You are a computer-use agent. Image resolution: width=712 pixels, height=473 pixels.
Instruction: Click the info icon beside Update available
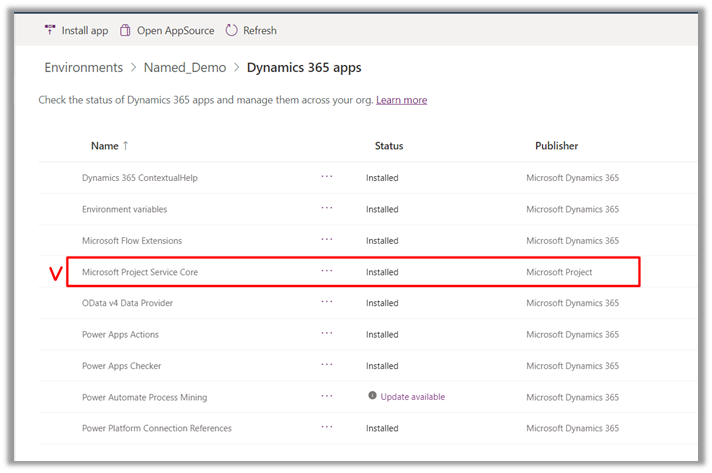pyautogui.click(x=372, y=395)
